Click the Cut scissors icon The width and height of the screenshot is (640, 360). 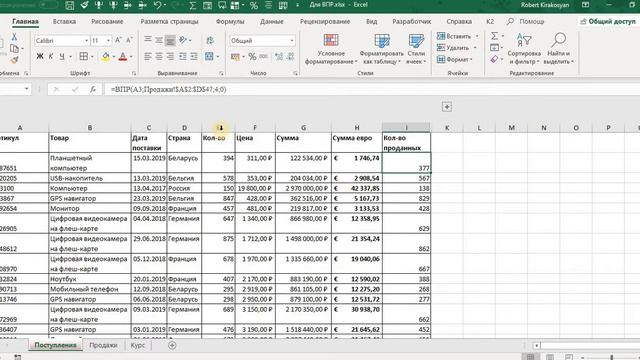[x=14, y=37]
